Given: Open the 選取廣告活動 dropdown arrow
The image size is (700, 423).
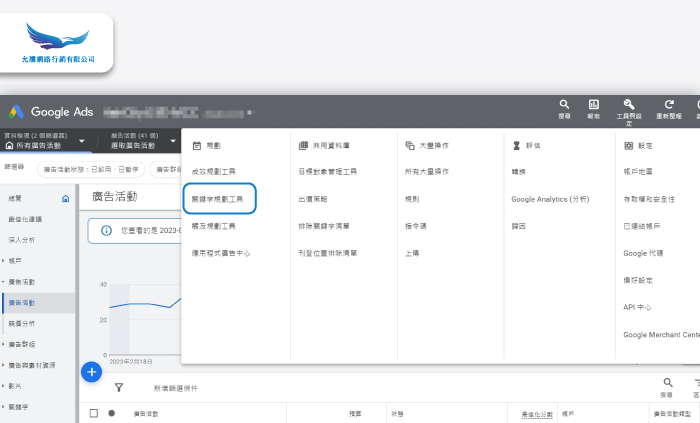Looking at the screenshot, I should [x=173, y=141].
